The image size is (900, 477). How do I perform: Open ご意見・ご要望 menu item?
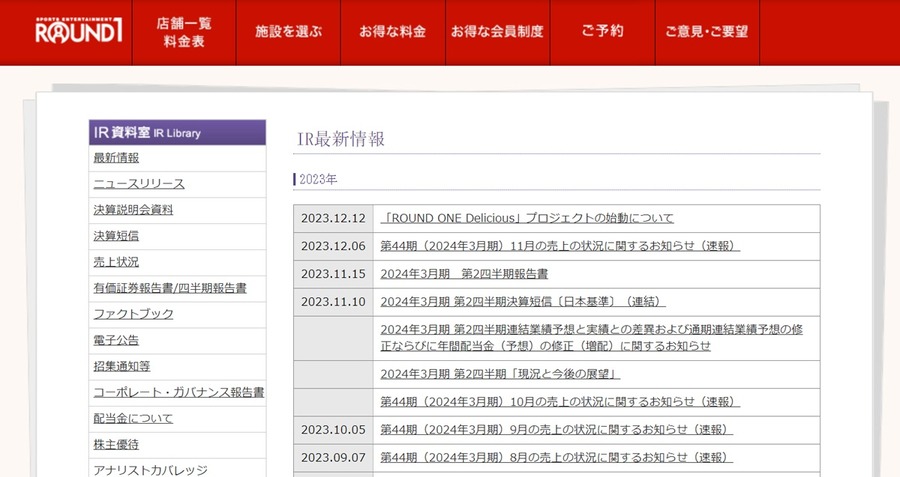[x=707, y=32]
